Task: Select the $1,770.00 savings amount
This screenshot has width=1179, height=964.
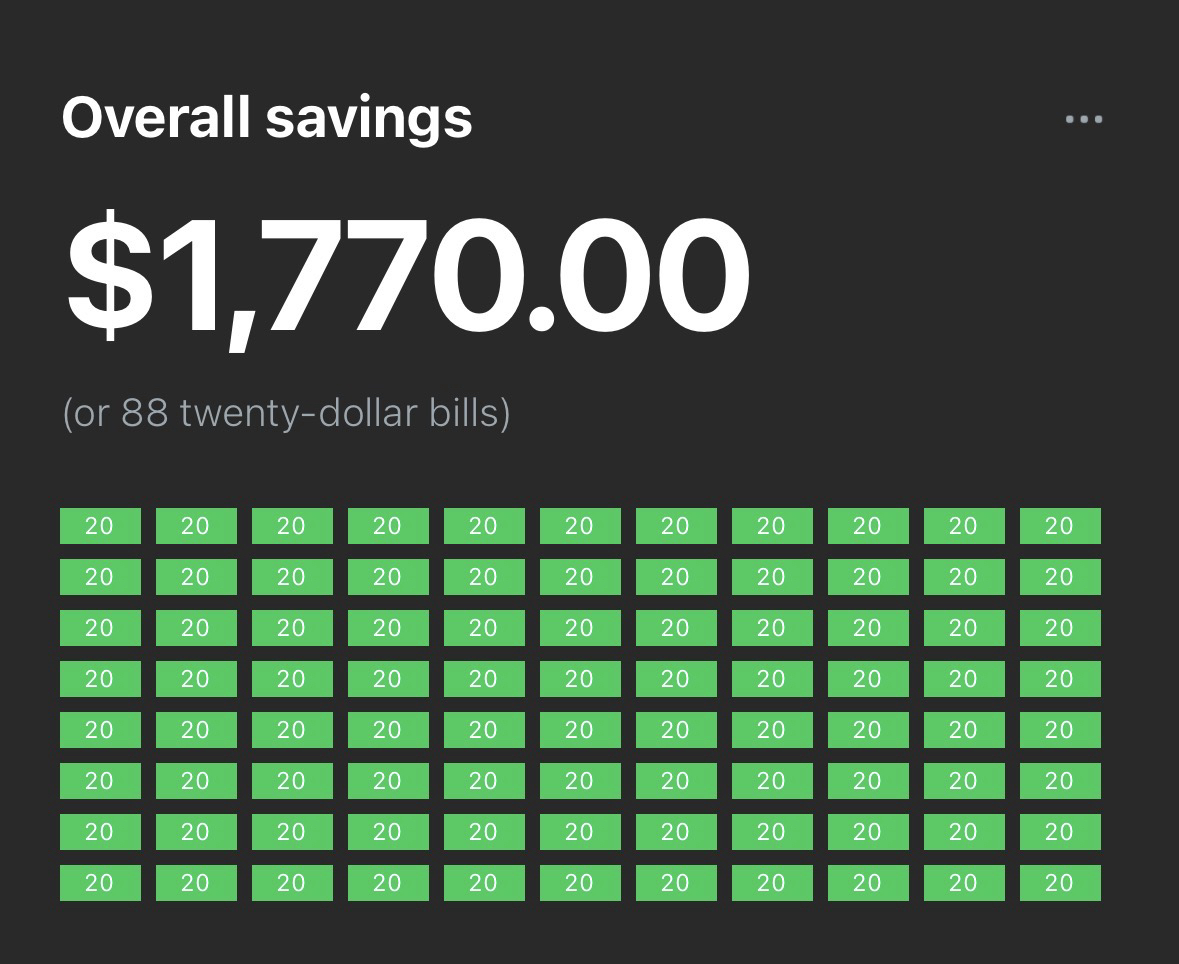Action: click(x=407, y=275)
